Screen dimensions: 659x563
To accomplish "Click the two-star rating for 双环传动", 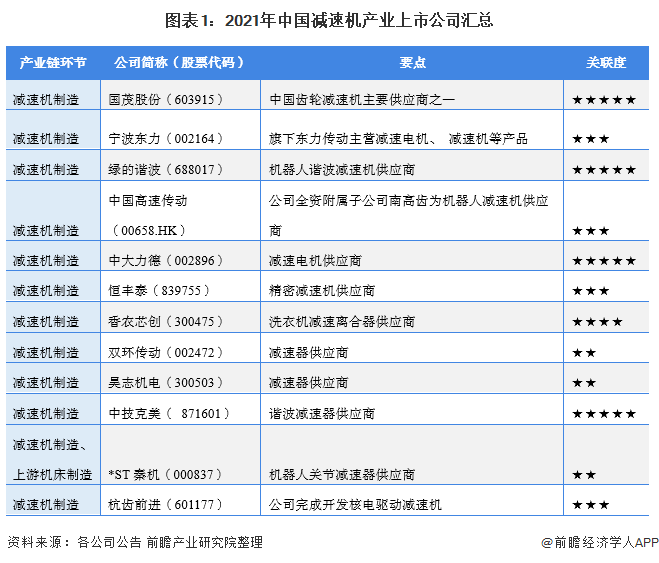I will pos(584,353).
